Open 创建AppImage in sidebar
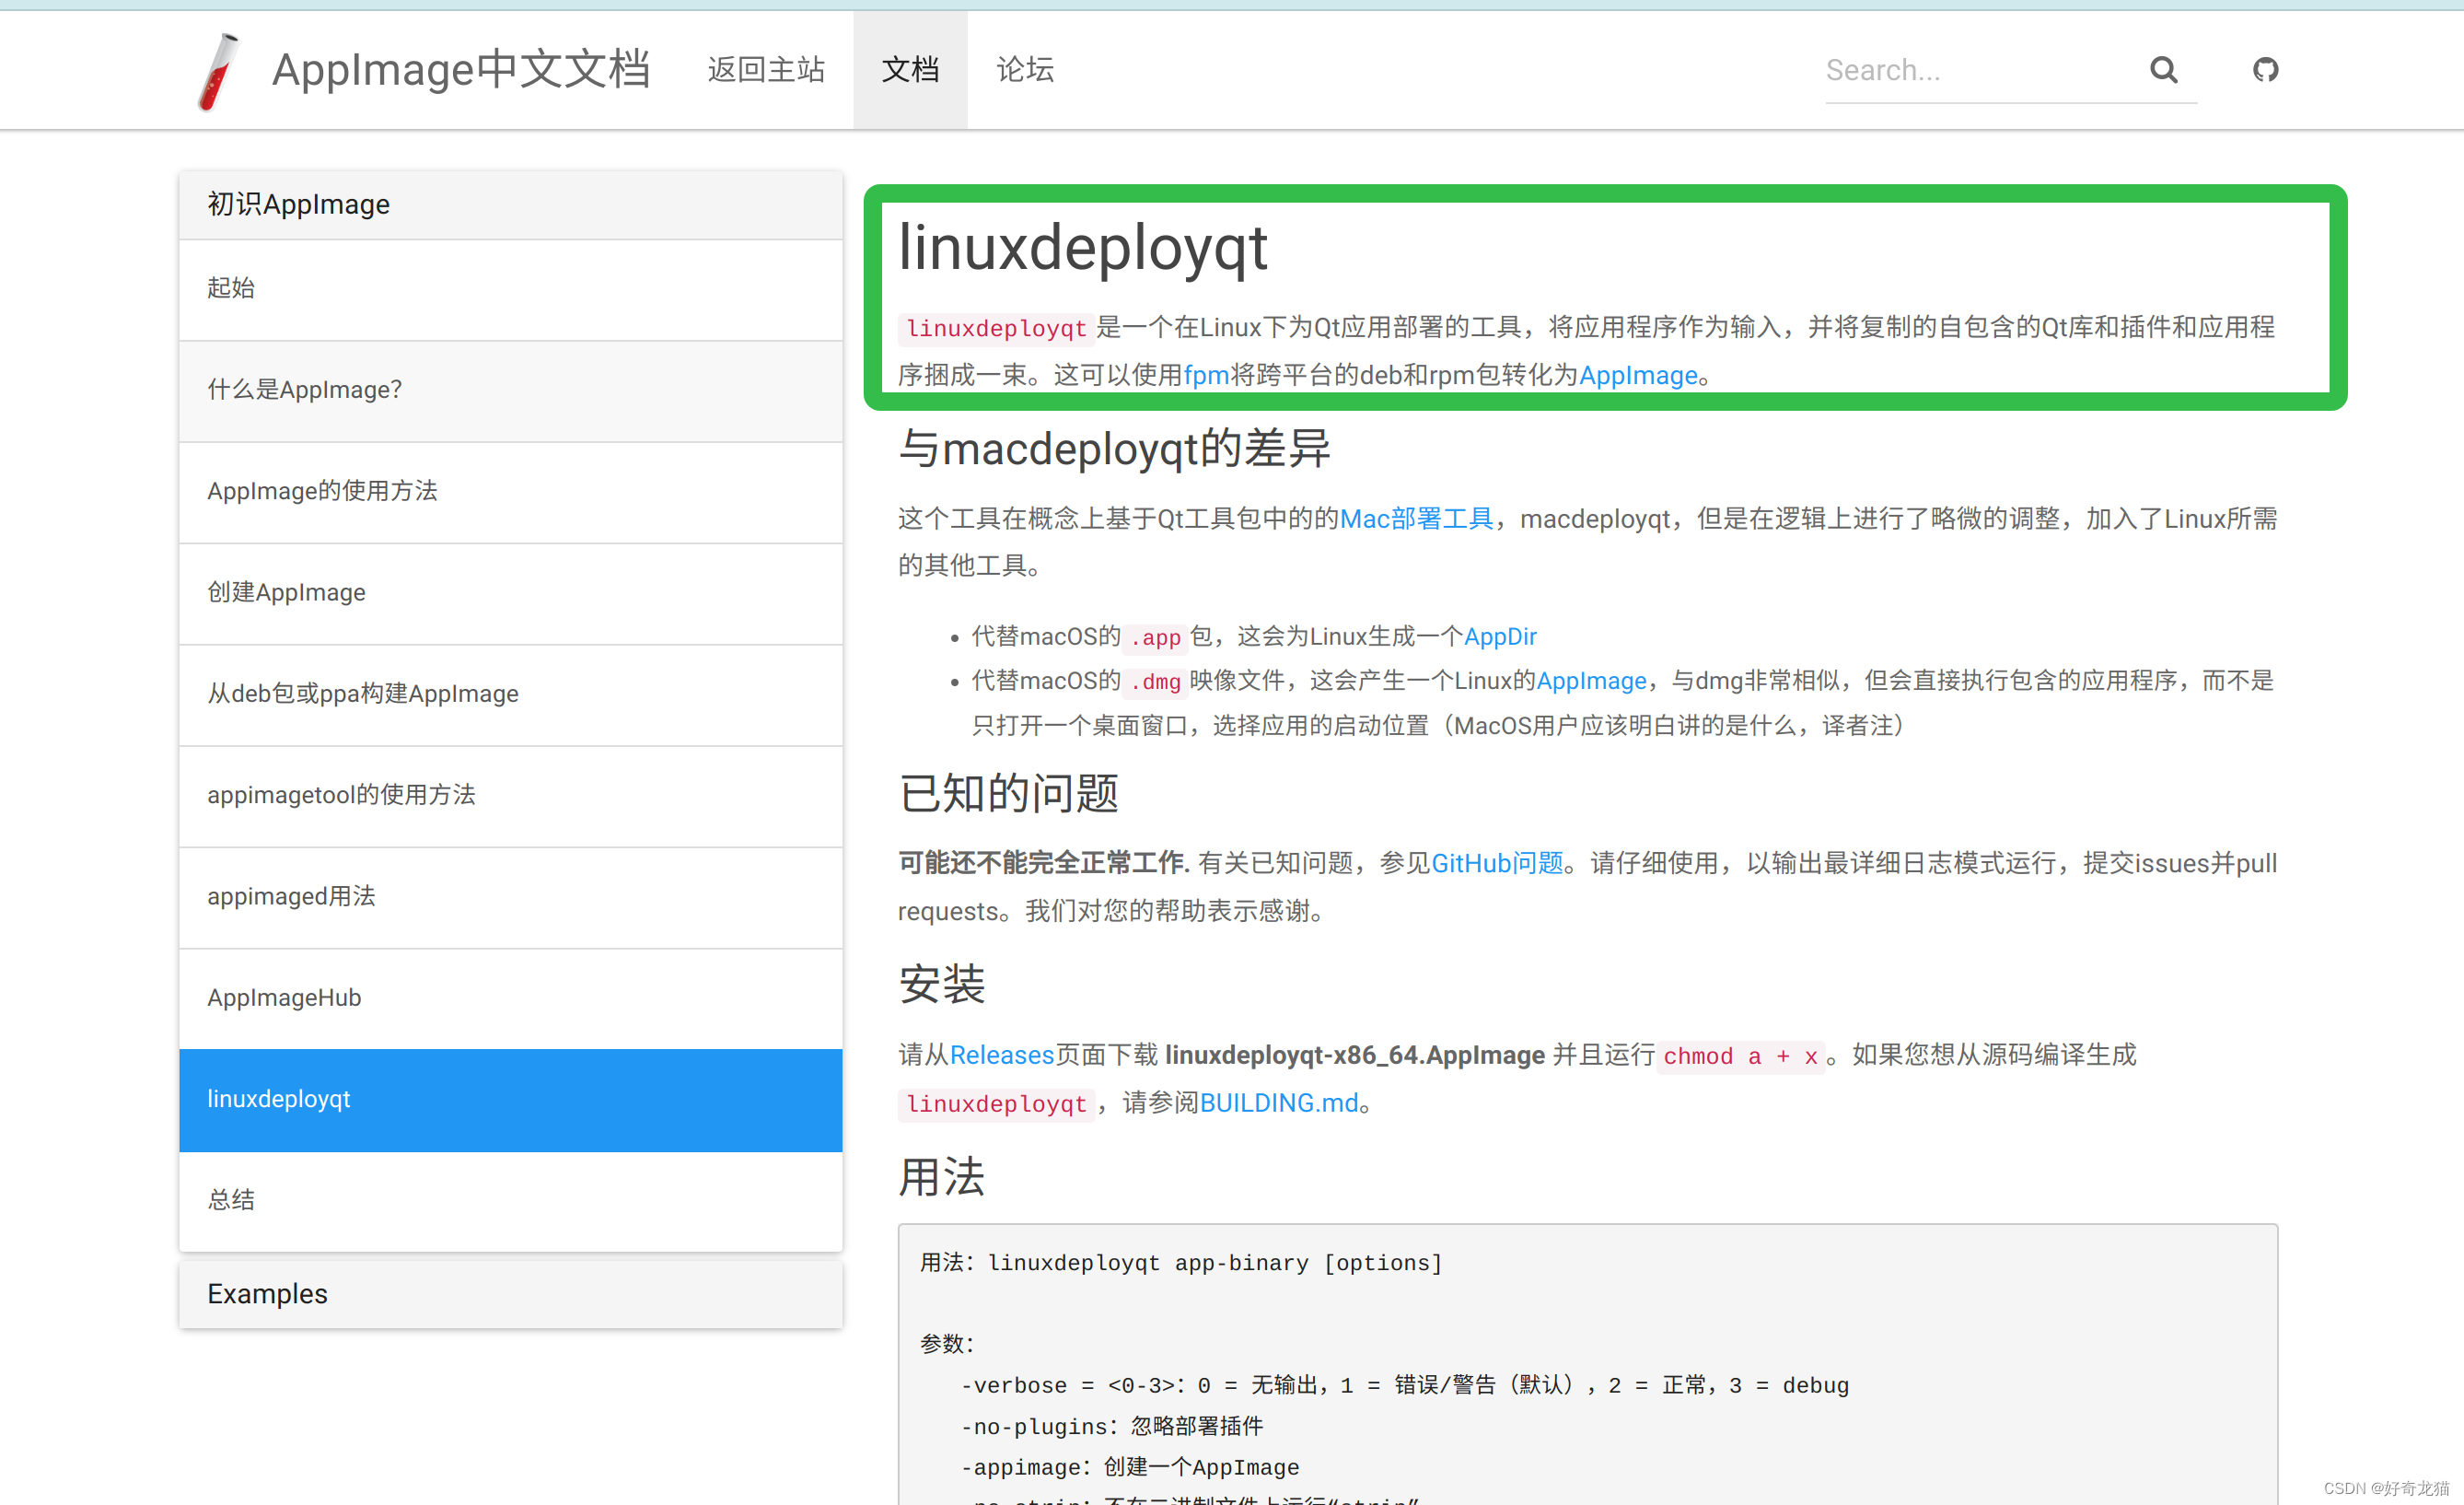This screenshot has width=2464, height=1505. 510,593
